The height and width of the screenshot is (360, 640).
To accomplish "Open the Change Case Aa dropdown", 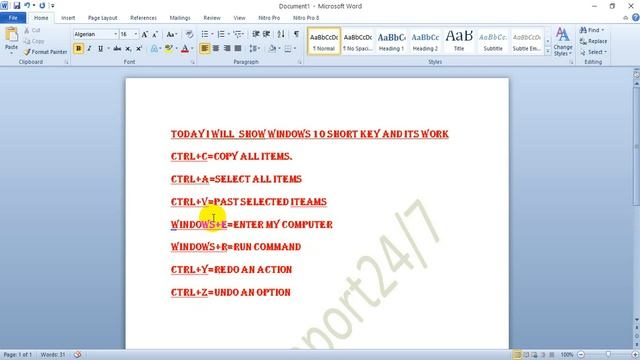I will [171, 35].
